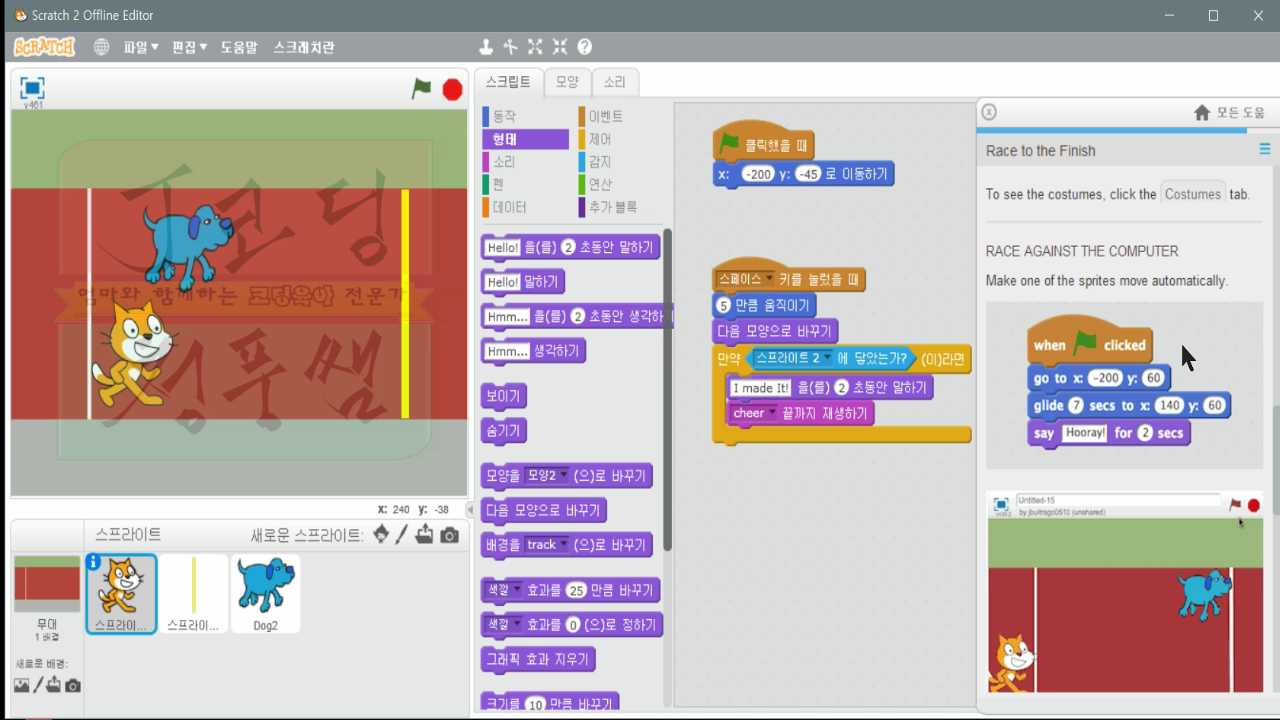Select the 데이터 block category
This screenshot has height=720, width=1280.
(525, 207)
